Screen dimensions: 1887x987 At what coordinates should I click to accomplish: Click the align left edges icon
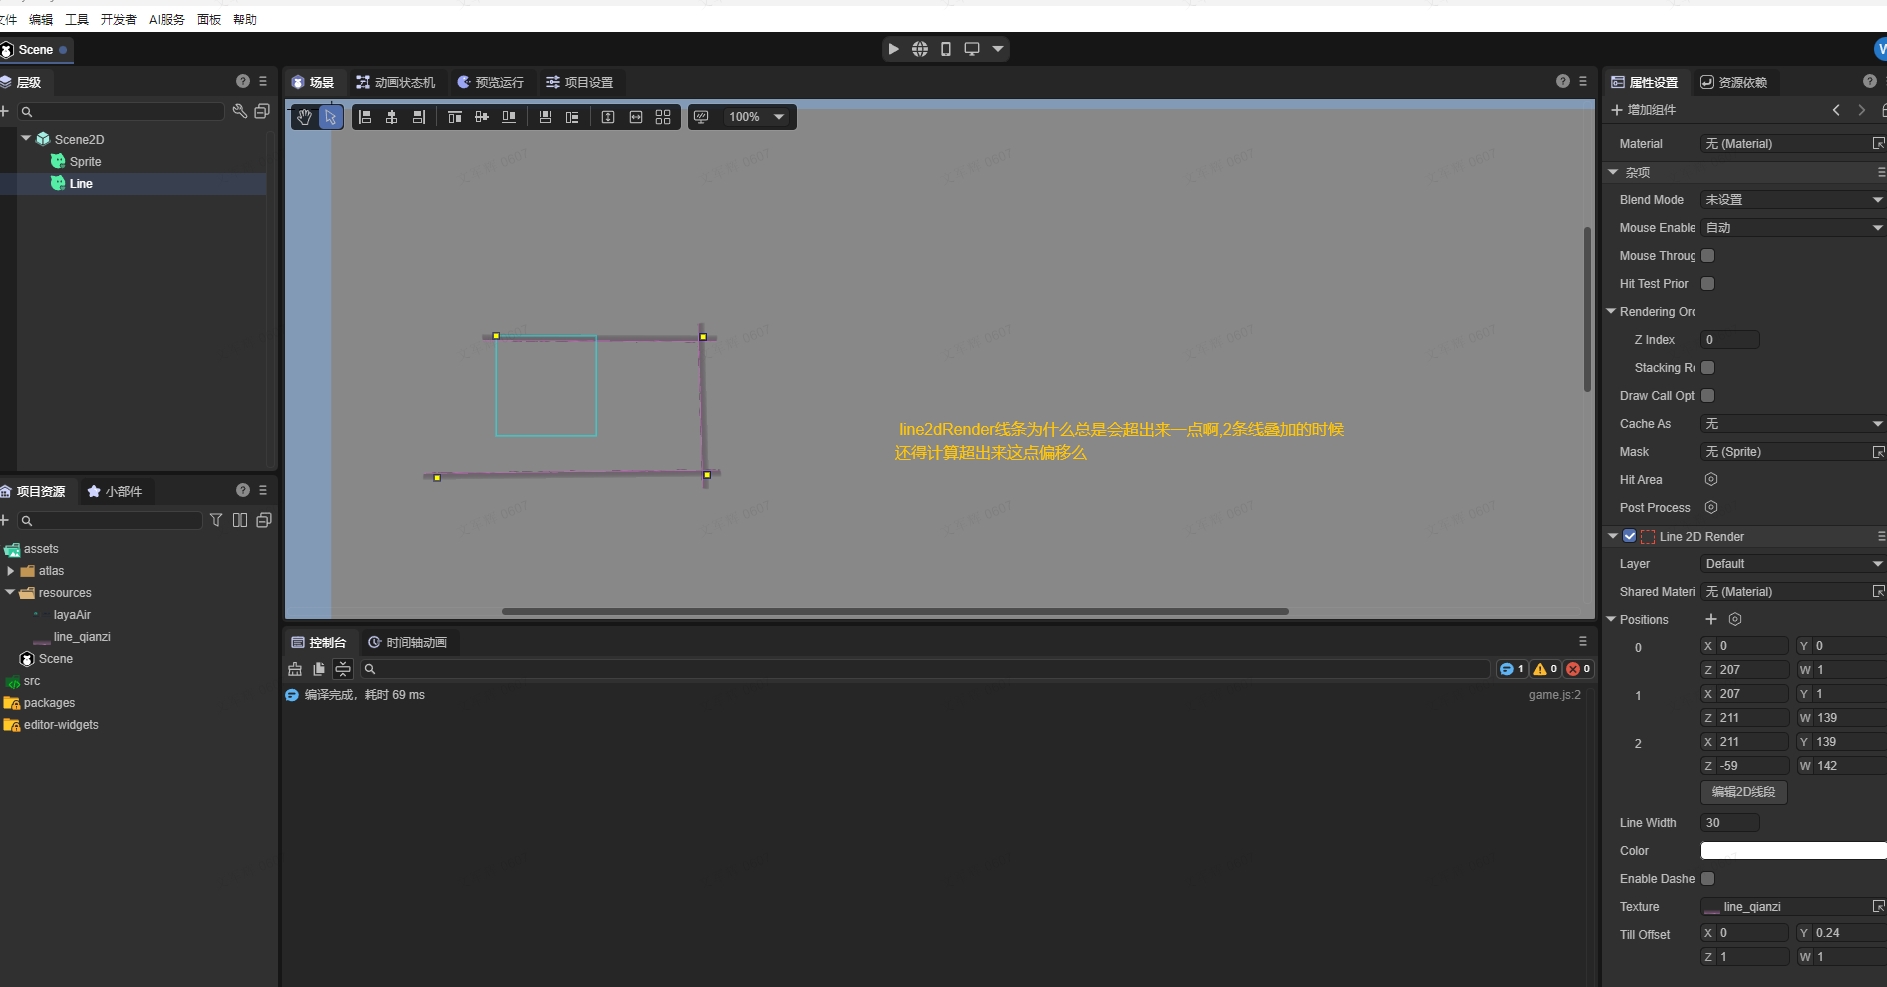tap(365, 117)
